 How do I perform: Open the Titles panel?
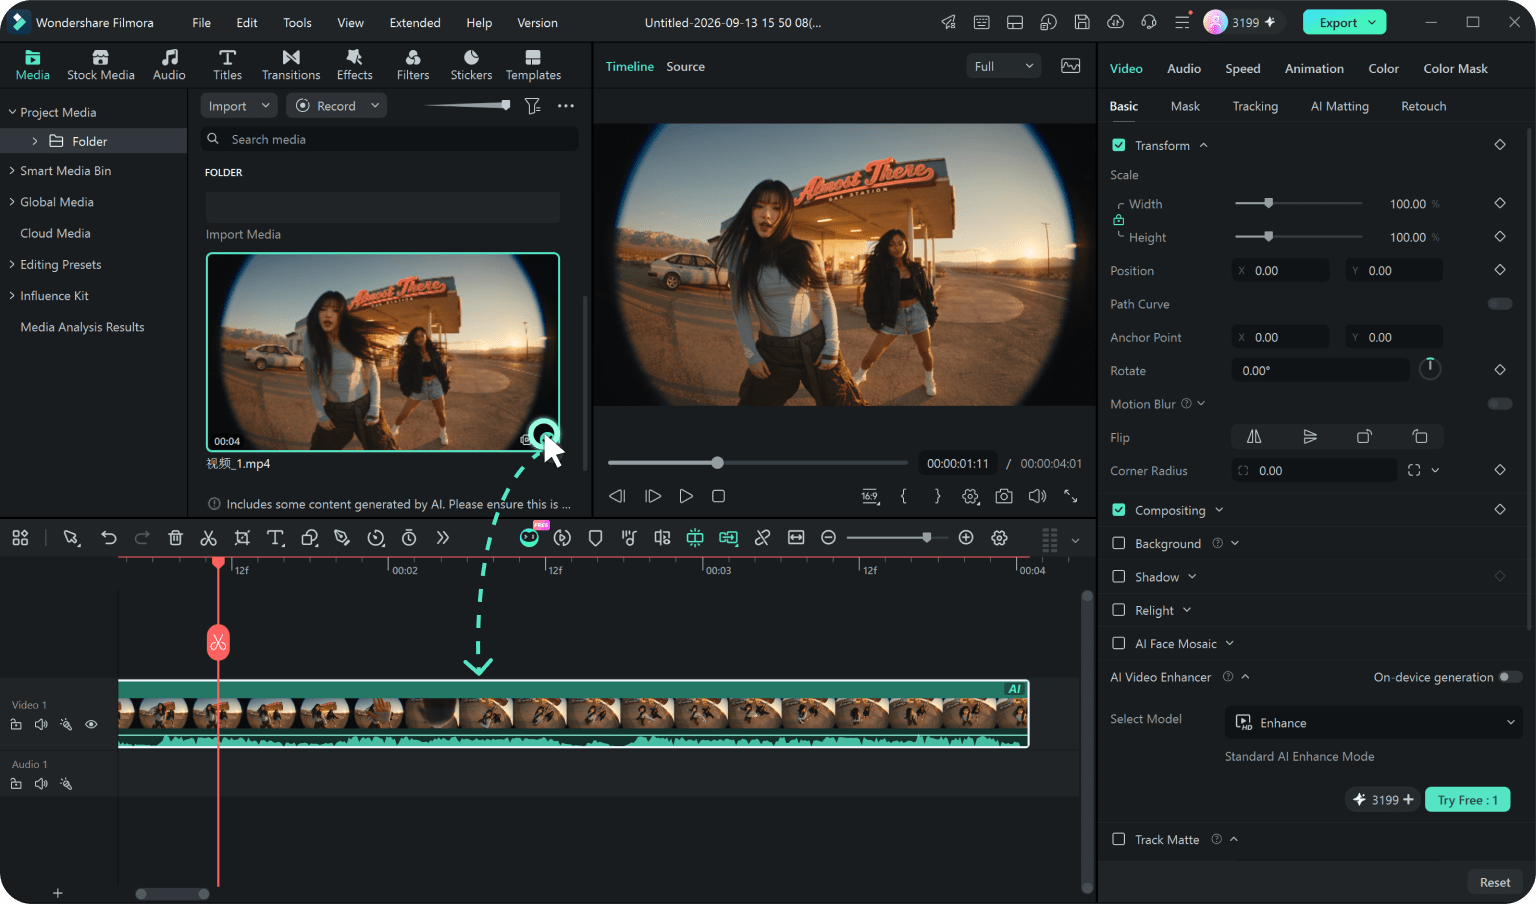pos(227,65)
